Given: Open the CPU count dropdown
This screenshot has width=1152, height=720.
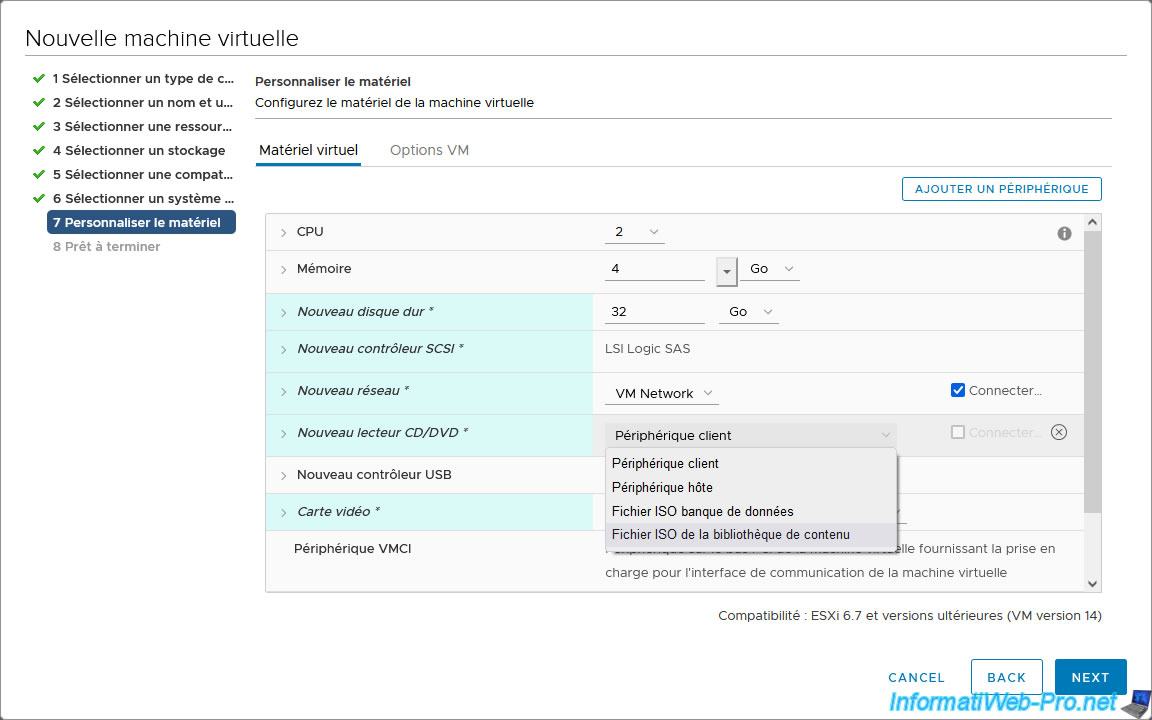Looking at the screenshot, I should [635, 232].
